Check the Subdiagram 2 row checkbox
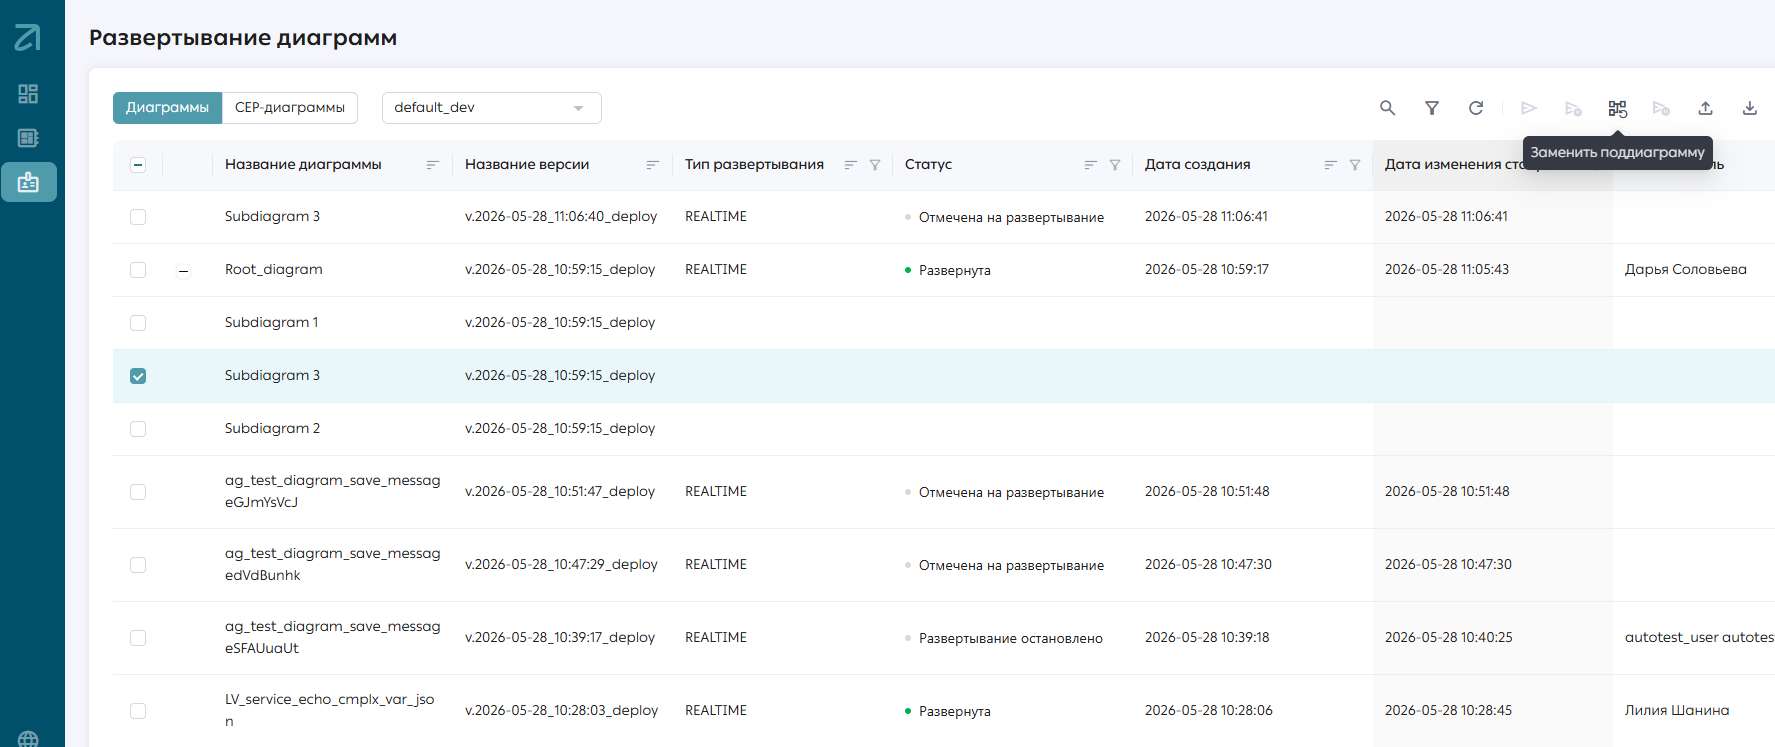 click(138, 429)
